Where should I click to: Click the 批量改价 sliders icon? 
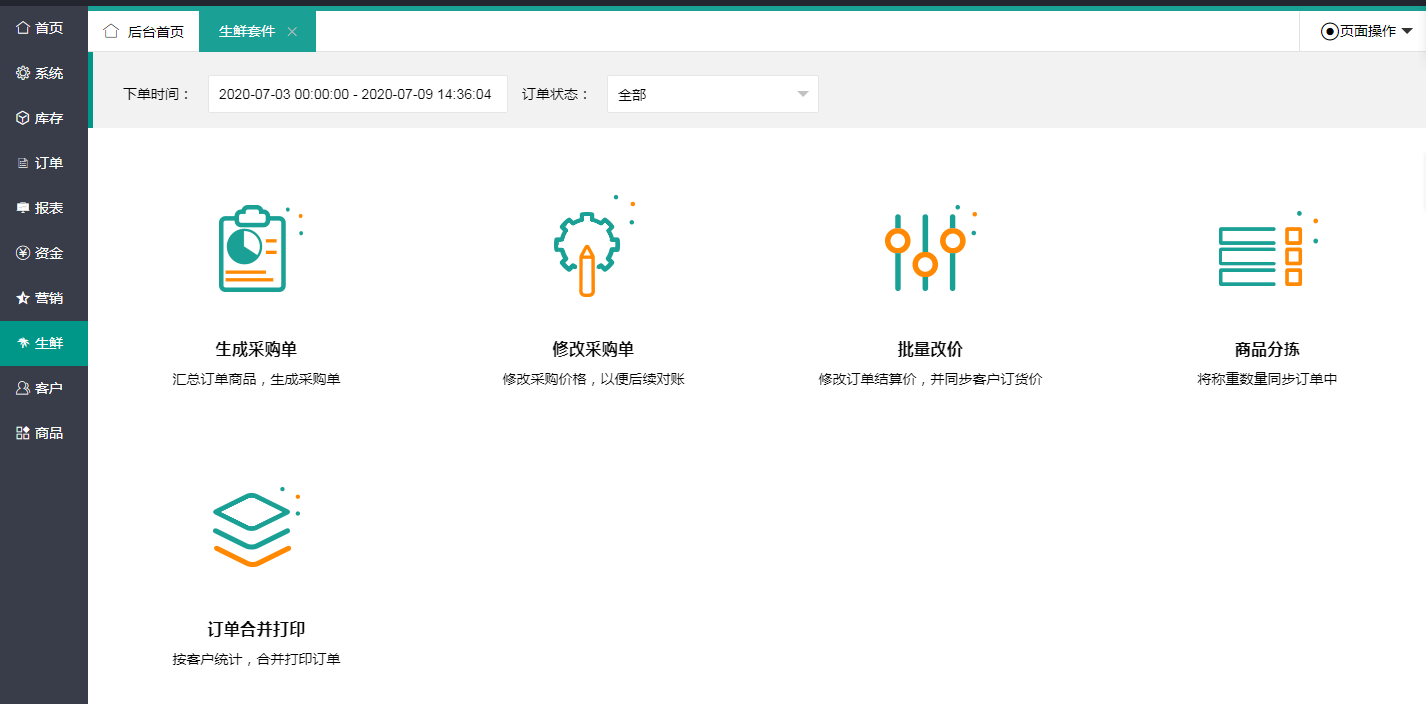tap(925, 252)
